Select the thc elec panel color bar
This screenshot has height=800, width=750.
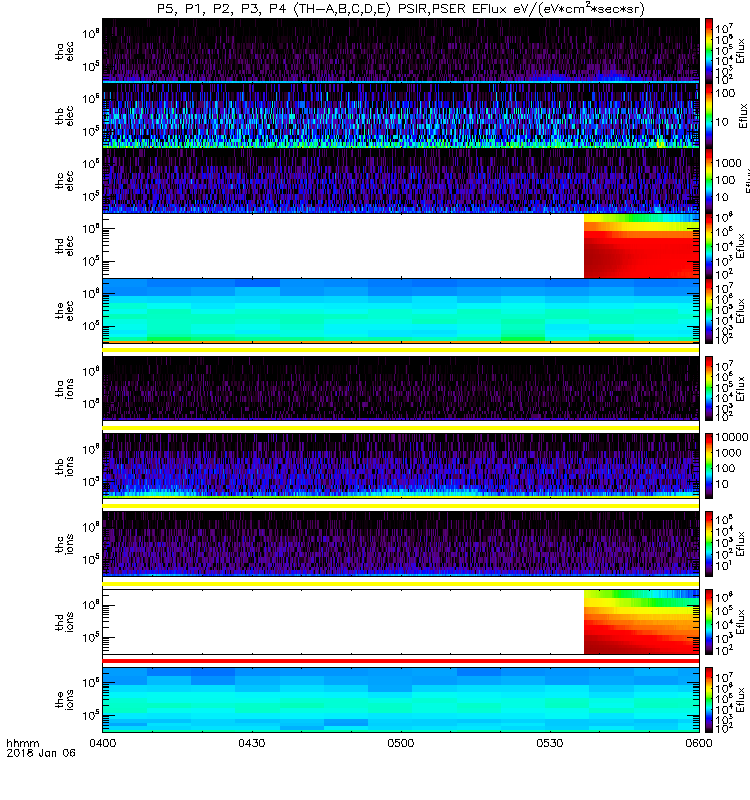pyautogui.click(x=709, y=181)
